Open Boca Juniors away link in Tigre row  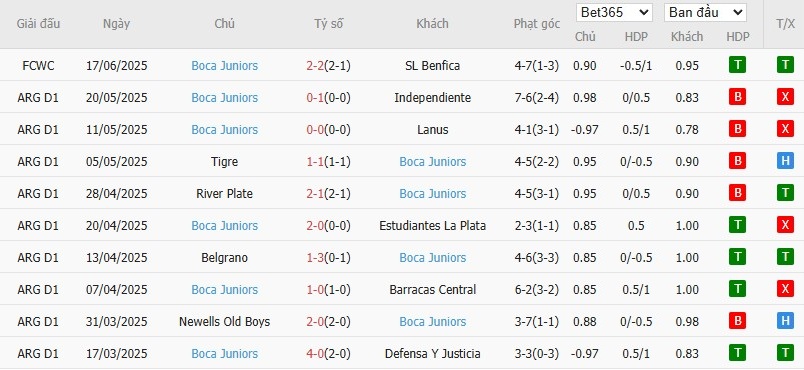433,161
